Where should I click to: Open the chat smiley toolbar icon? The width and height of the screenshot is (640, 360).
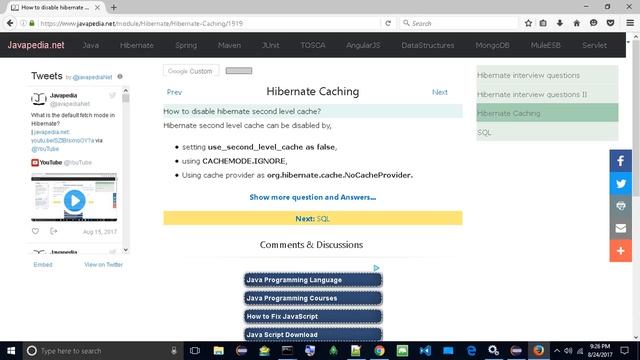click(x=593, y=23)
